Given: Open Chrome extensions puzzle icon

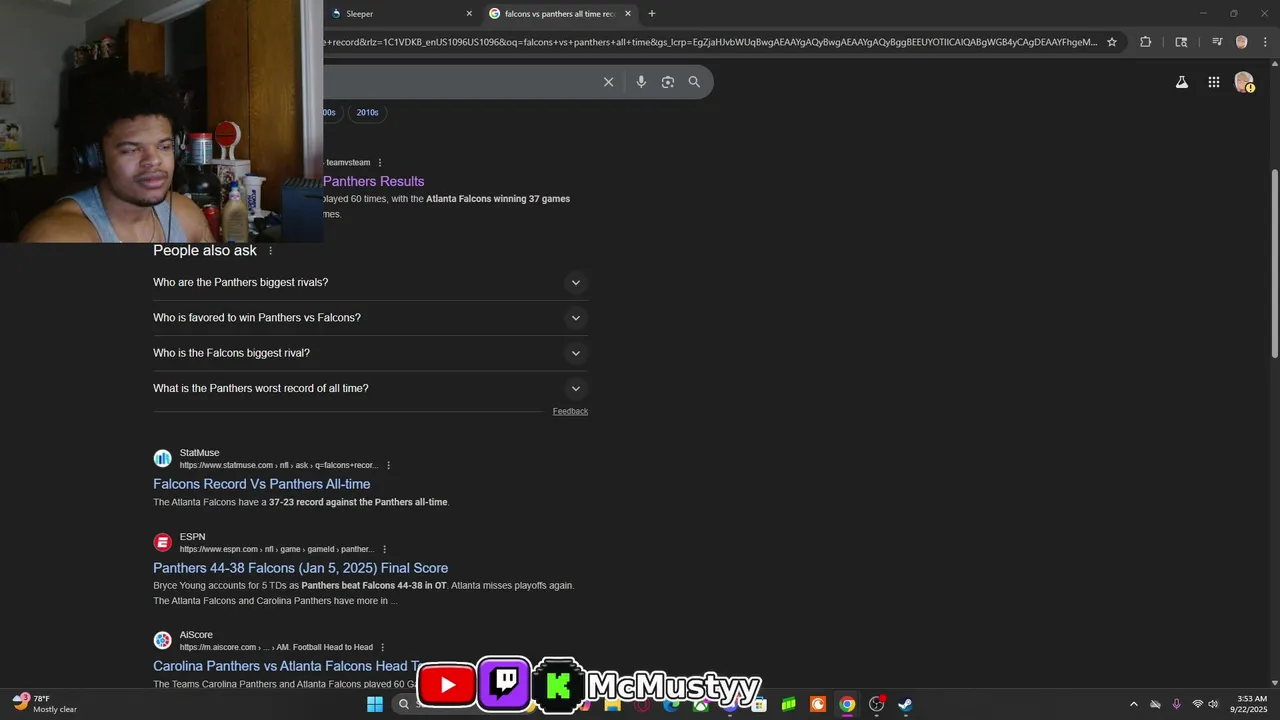Looking at the screenshot, I should (x=1146, y=42).
